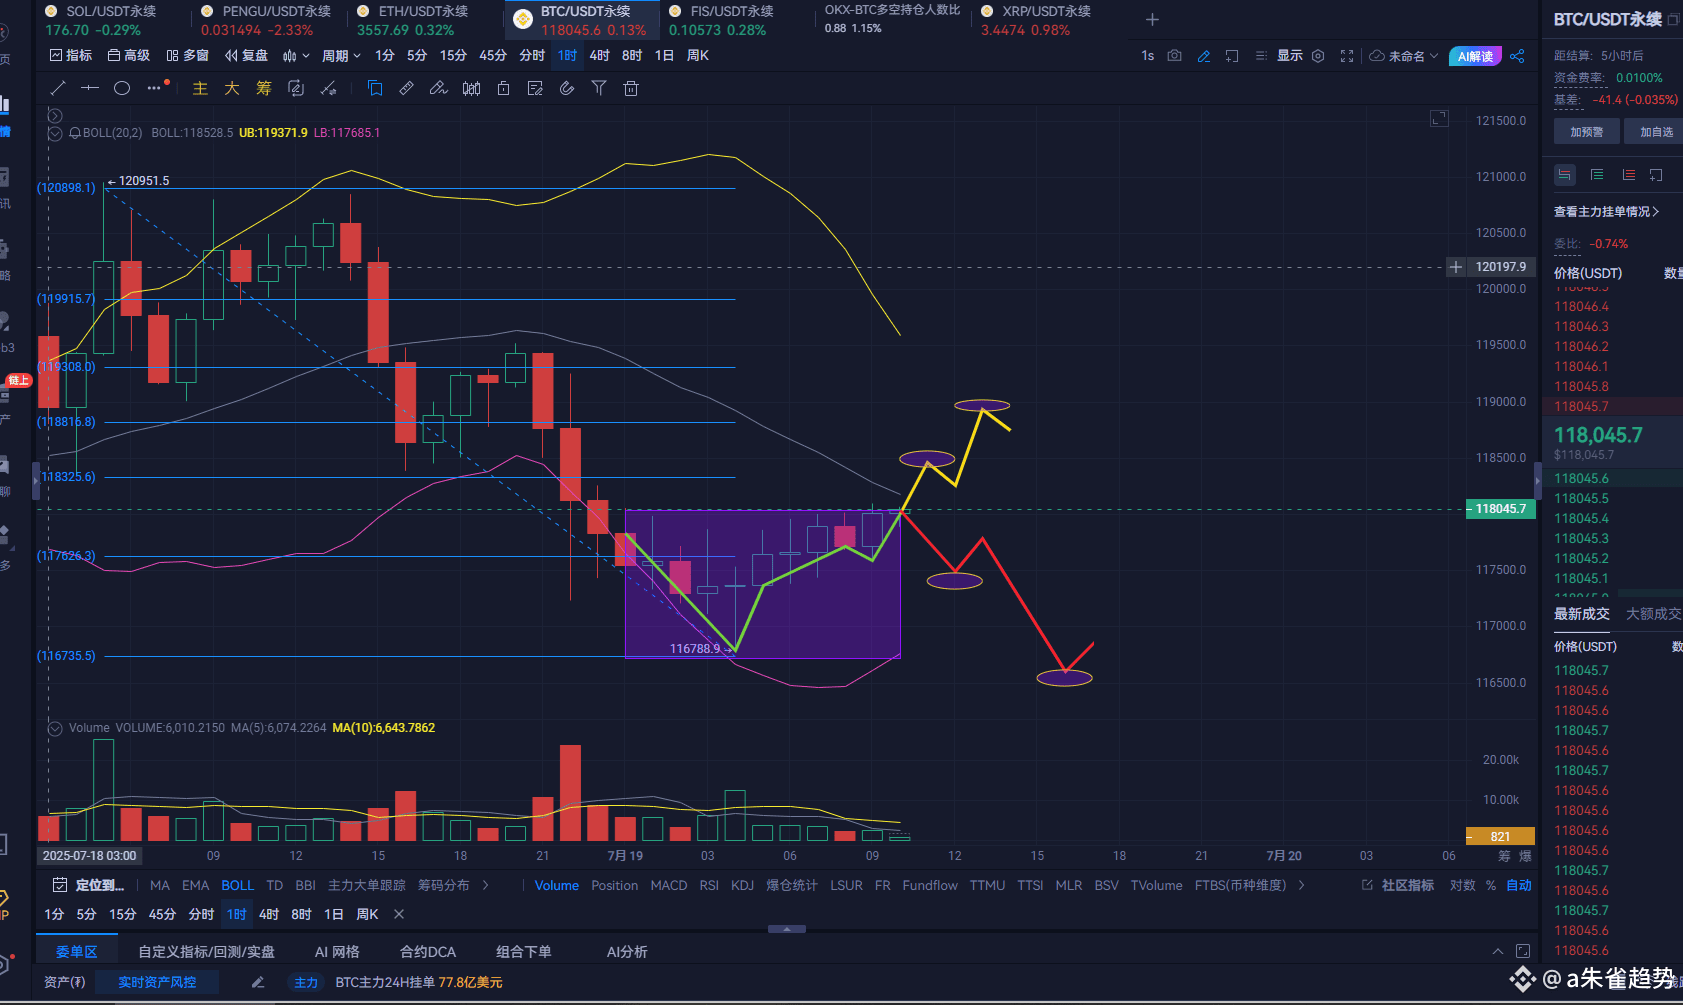Expand more sub-indicators chevron after FTBS
Screen dimensions: 1683x1005
(1301, 885)
